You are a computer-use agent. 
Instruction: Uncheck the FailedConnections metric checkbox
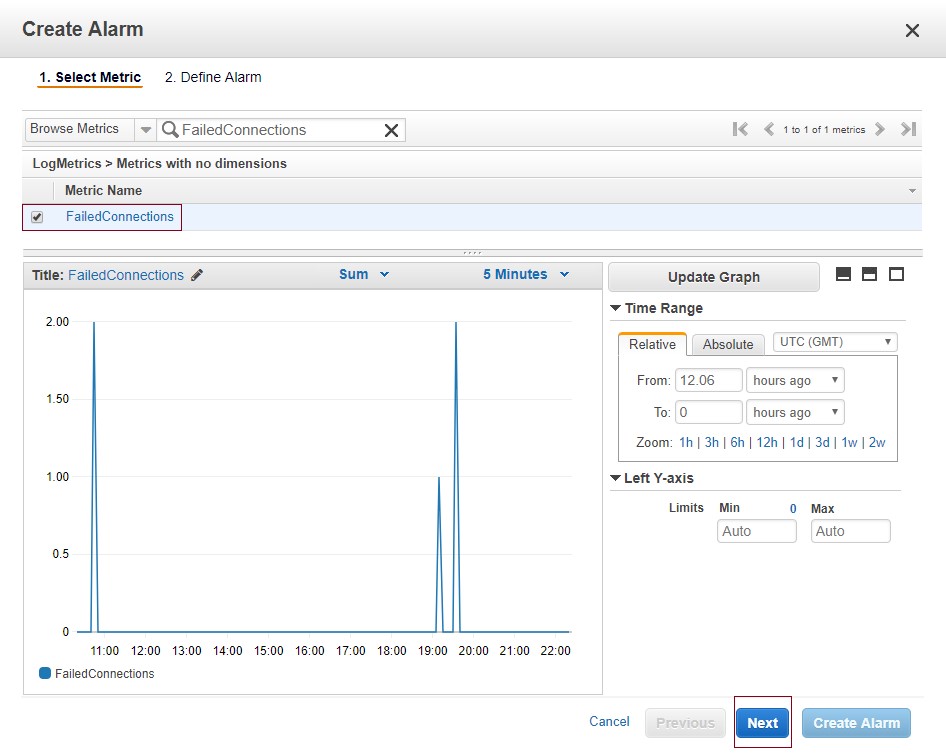(37, 217)
